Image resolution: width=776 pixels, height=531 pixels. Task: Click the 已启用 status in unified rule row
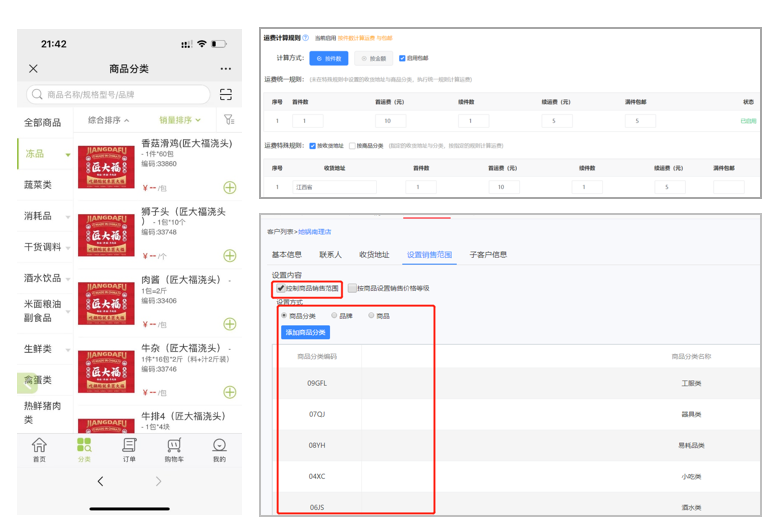748,121
